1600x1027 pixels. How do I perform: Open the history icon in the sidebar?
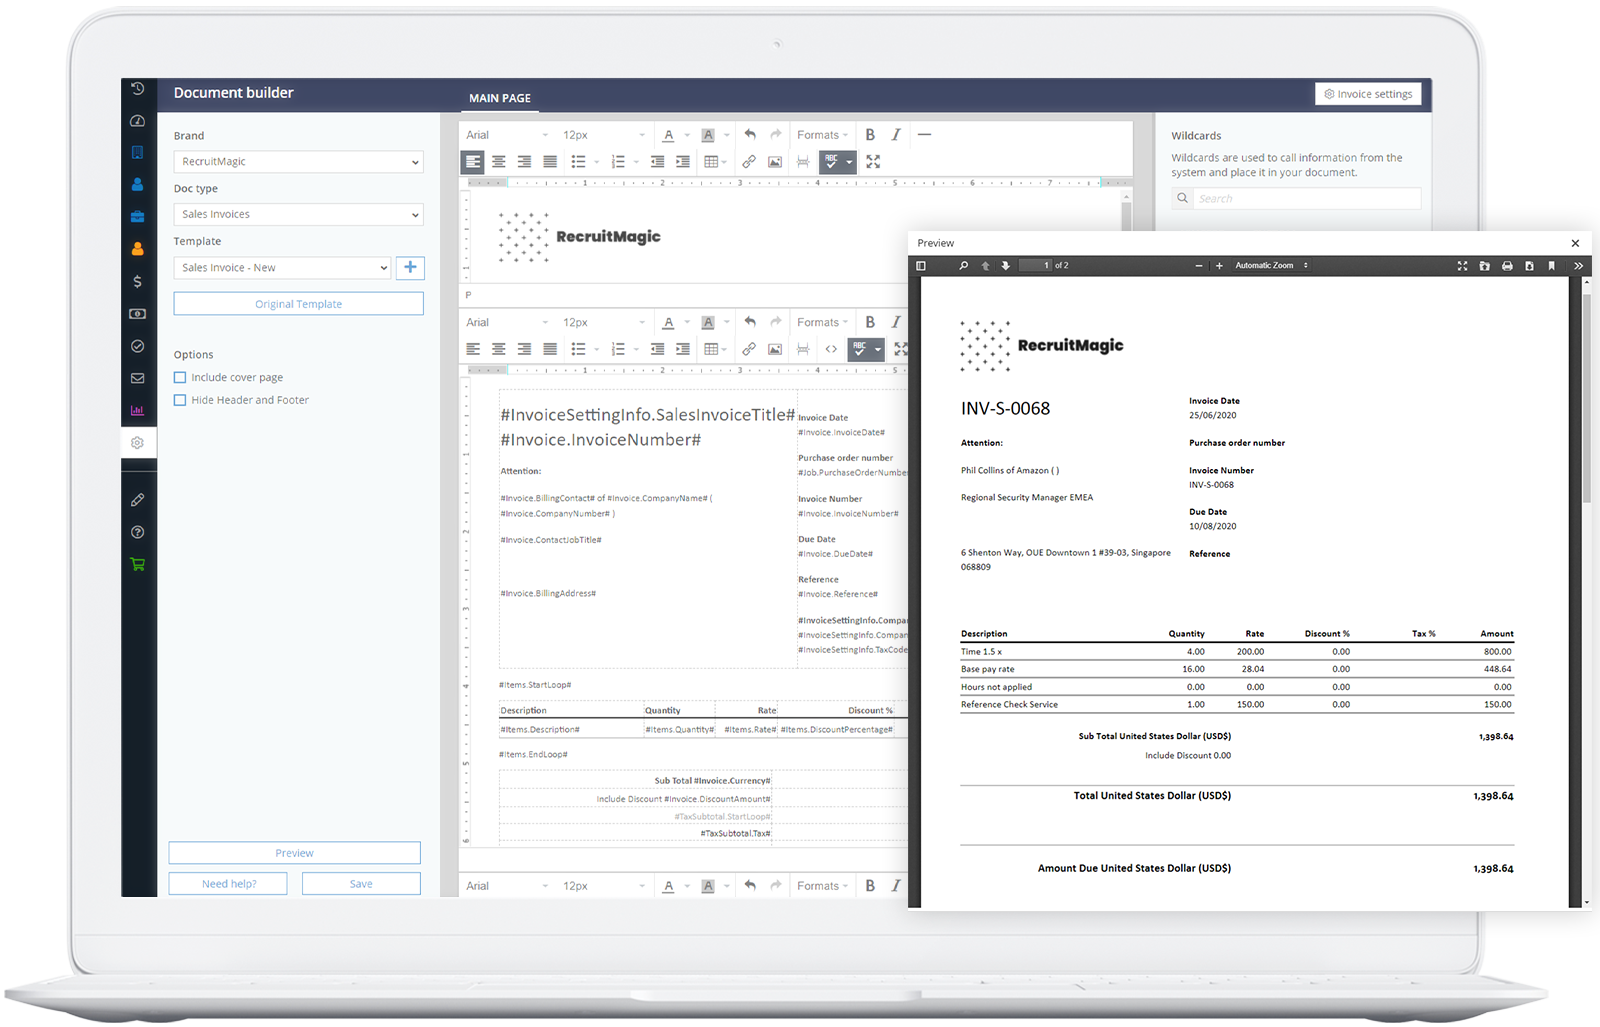pyautogui.click(x=138, y=89)
